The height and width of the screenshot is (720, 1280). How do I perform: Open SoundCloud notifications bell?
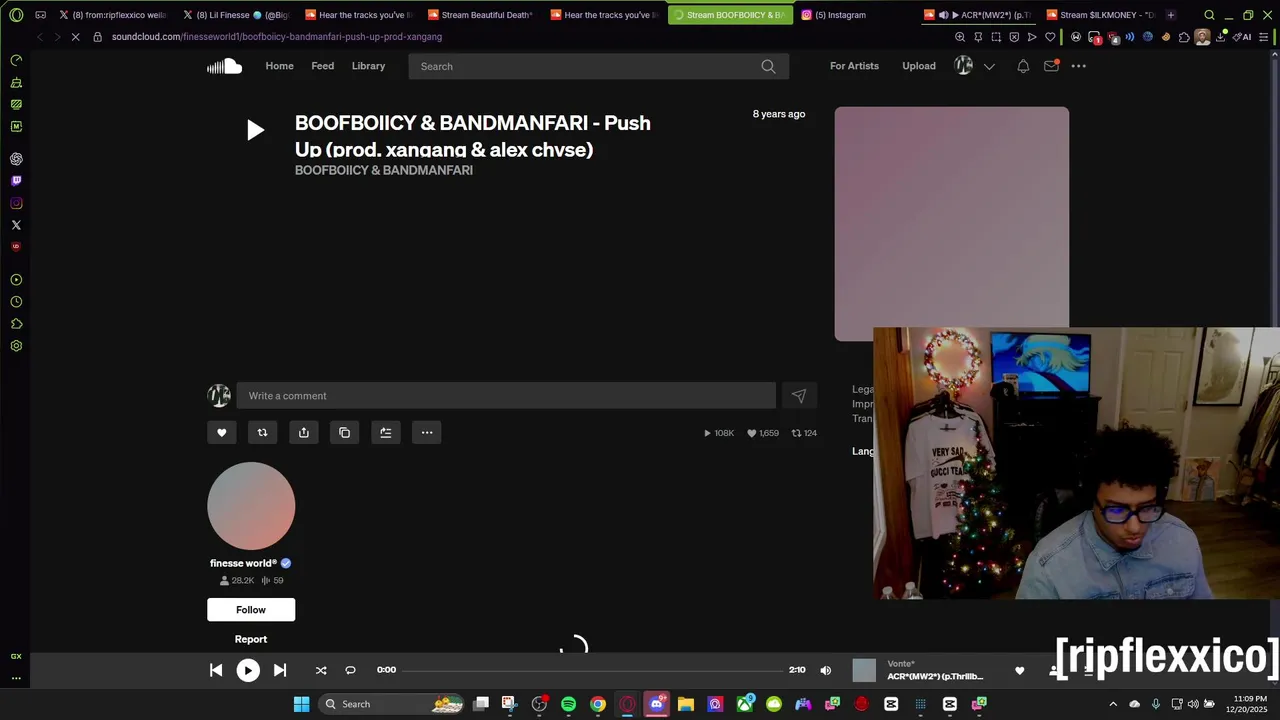(1023, 66)
